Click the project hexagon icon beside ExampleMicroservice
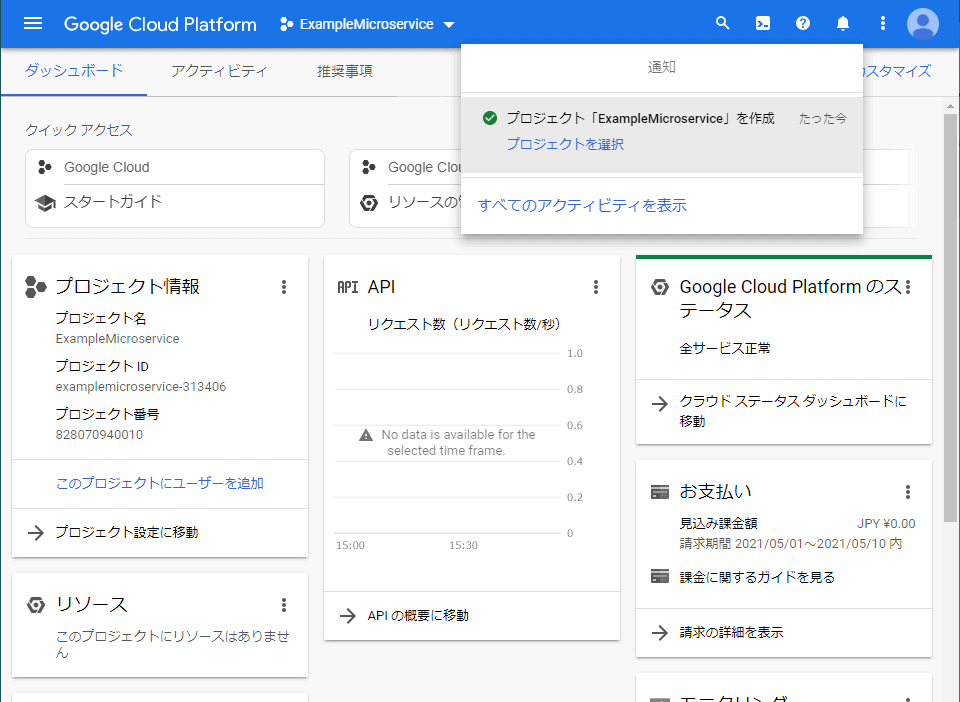960x702 pixels. [286, 24]
